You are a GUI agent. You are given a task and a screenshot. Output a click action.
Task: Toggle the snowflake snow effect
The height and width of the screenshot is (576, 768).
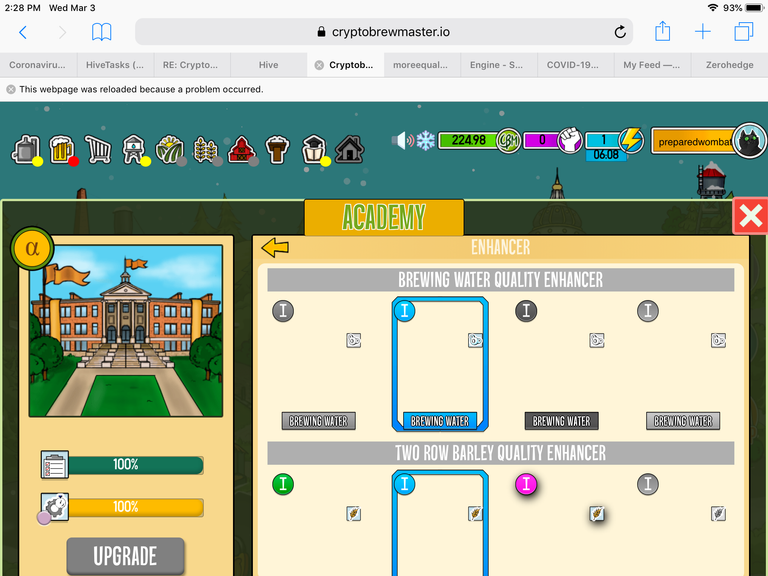[426, 141]
